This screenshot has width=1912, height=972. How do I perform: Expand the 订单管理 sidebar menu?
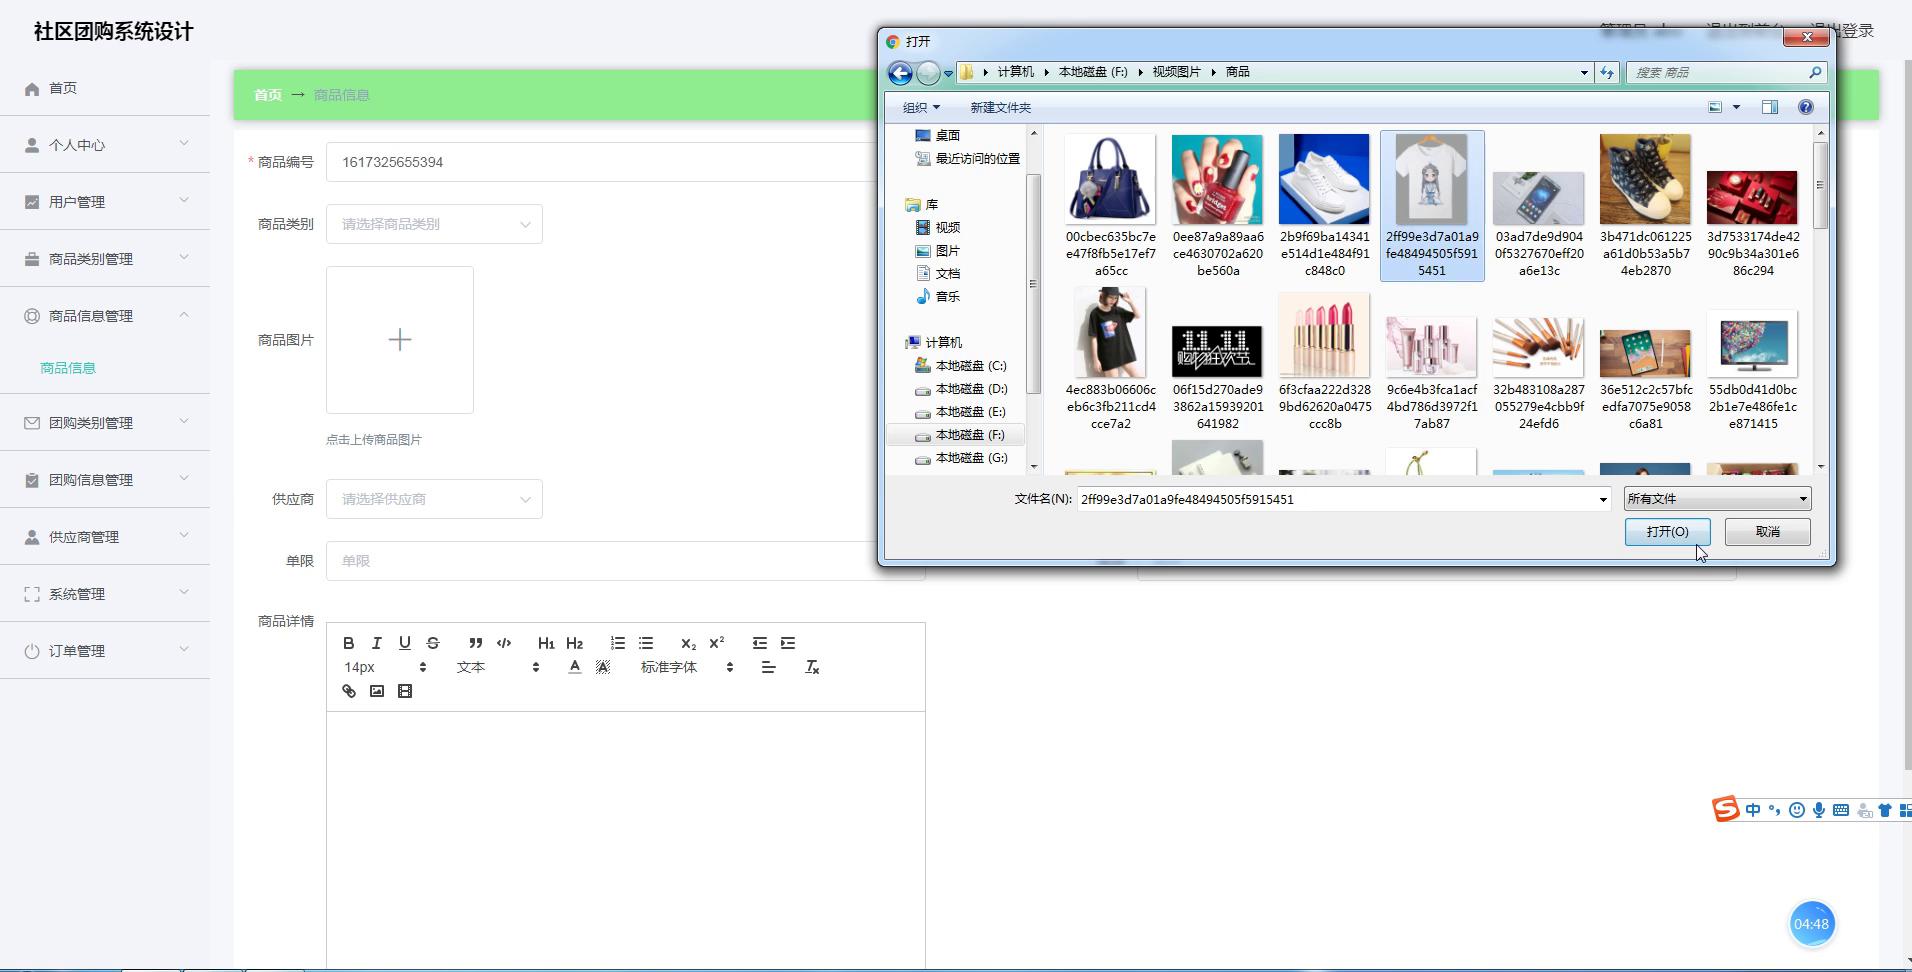(105, 651)
